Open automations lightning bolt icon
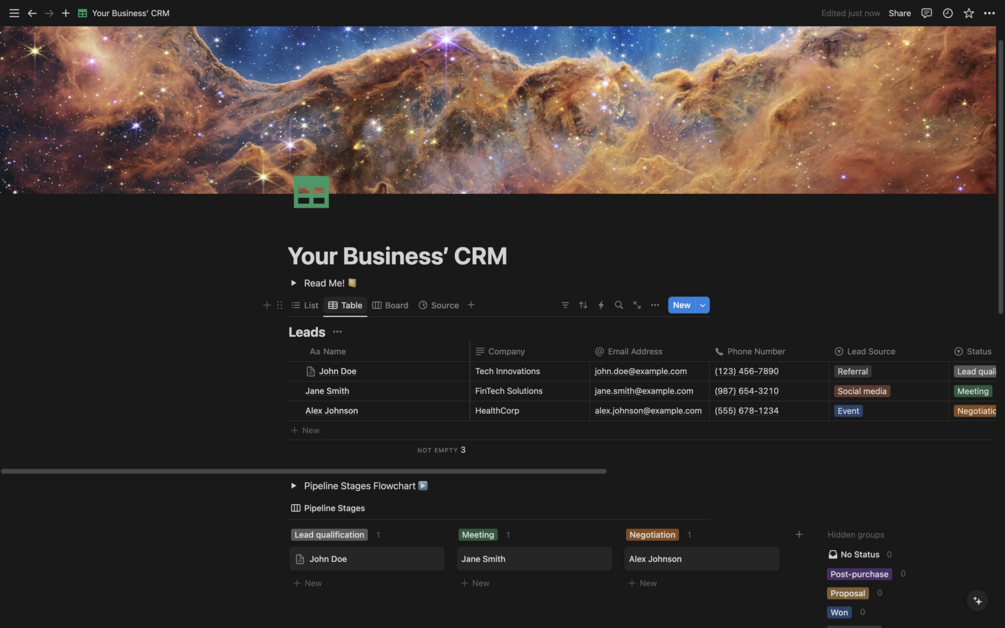This screenshot has height=628, width=1005. (601, 305)
